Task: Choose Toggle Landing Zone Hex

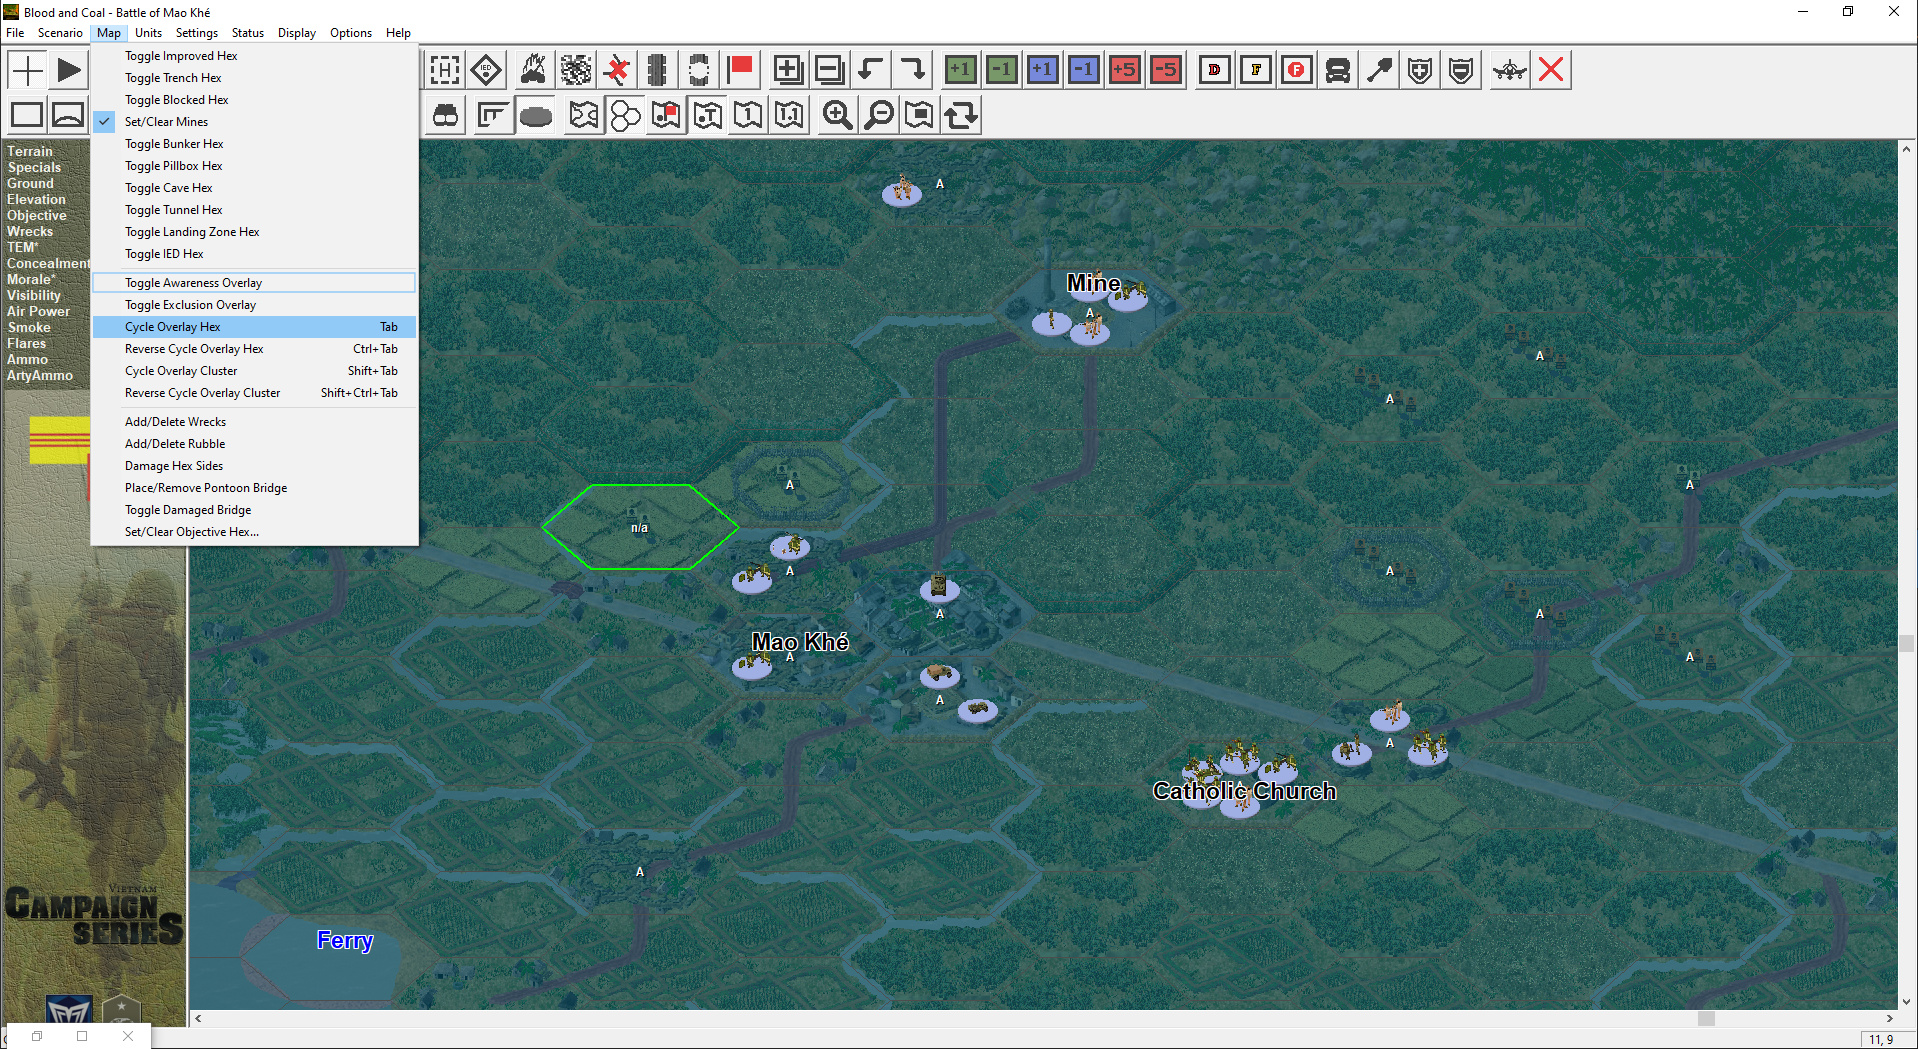Action: tap(254, 232)
